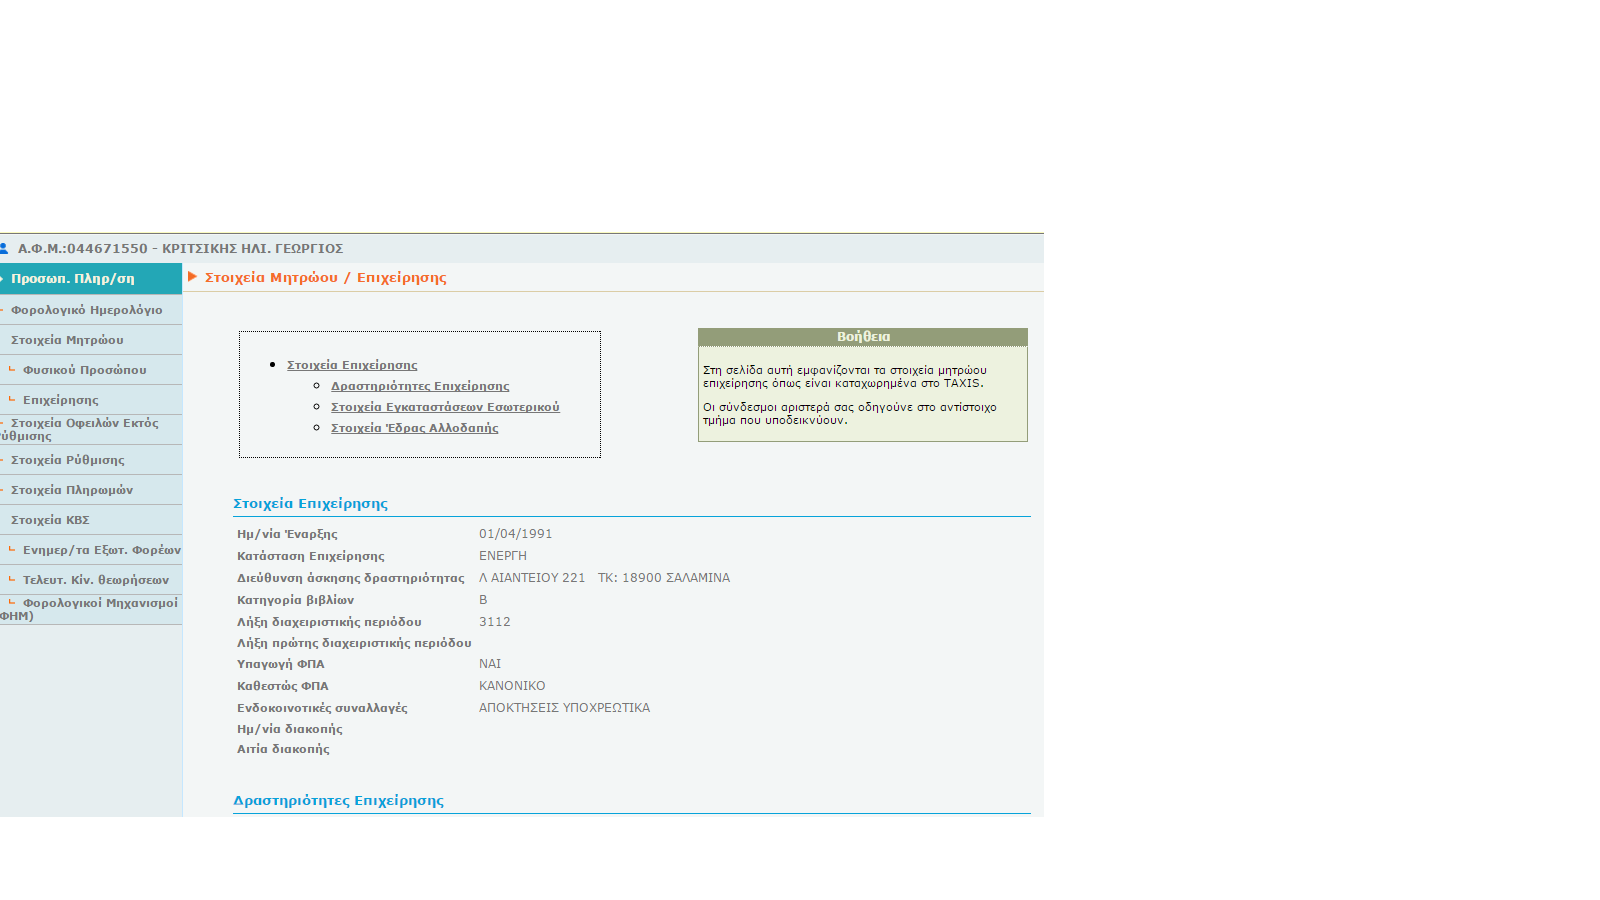Open the Προσωπ. Πληρ/ση menu header
This screenshot has width=1600, height=900.
[x=73, y=279]
